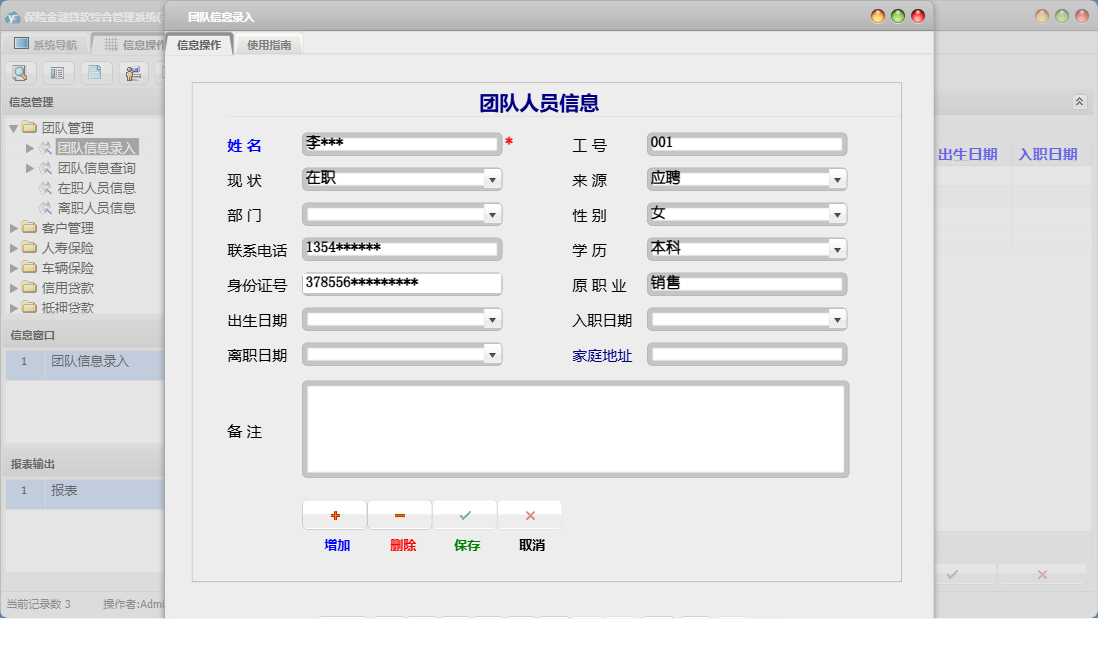The image size is (1098, 655).
Task: Click the 姓名 name input field
Action: [x=399, y=143]
